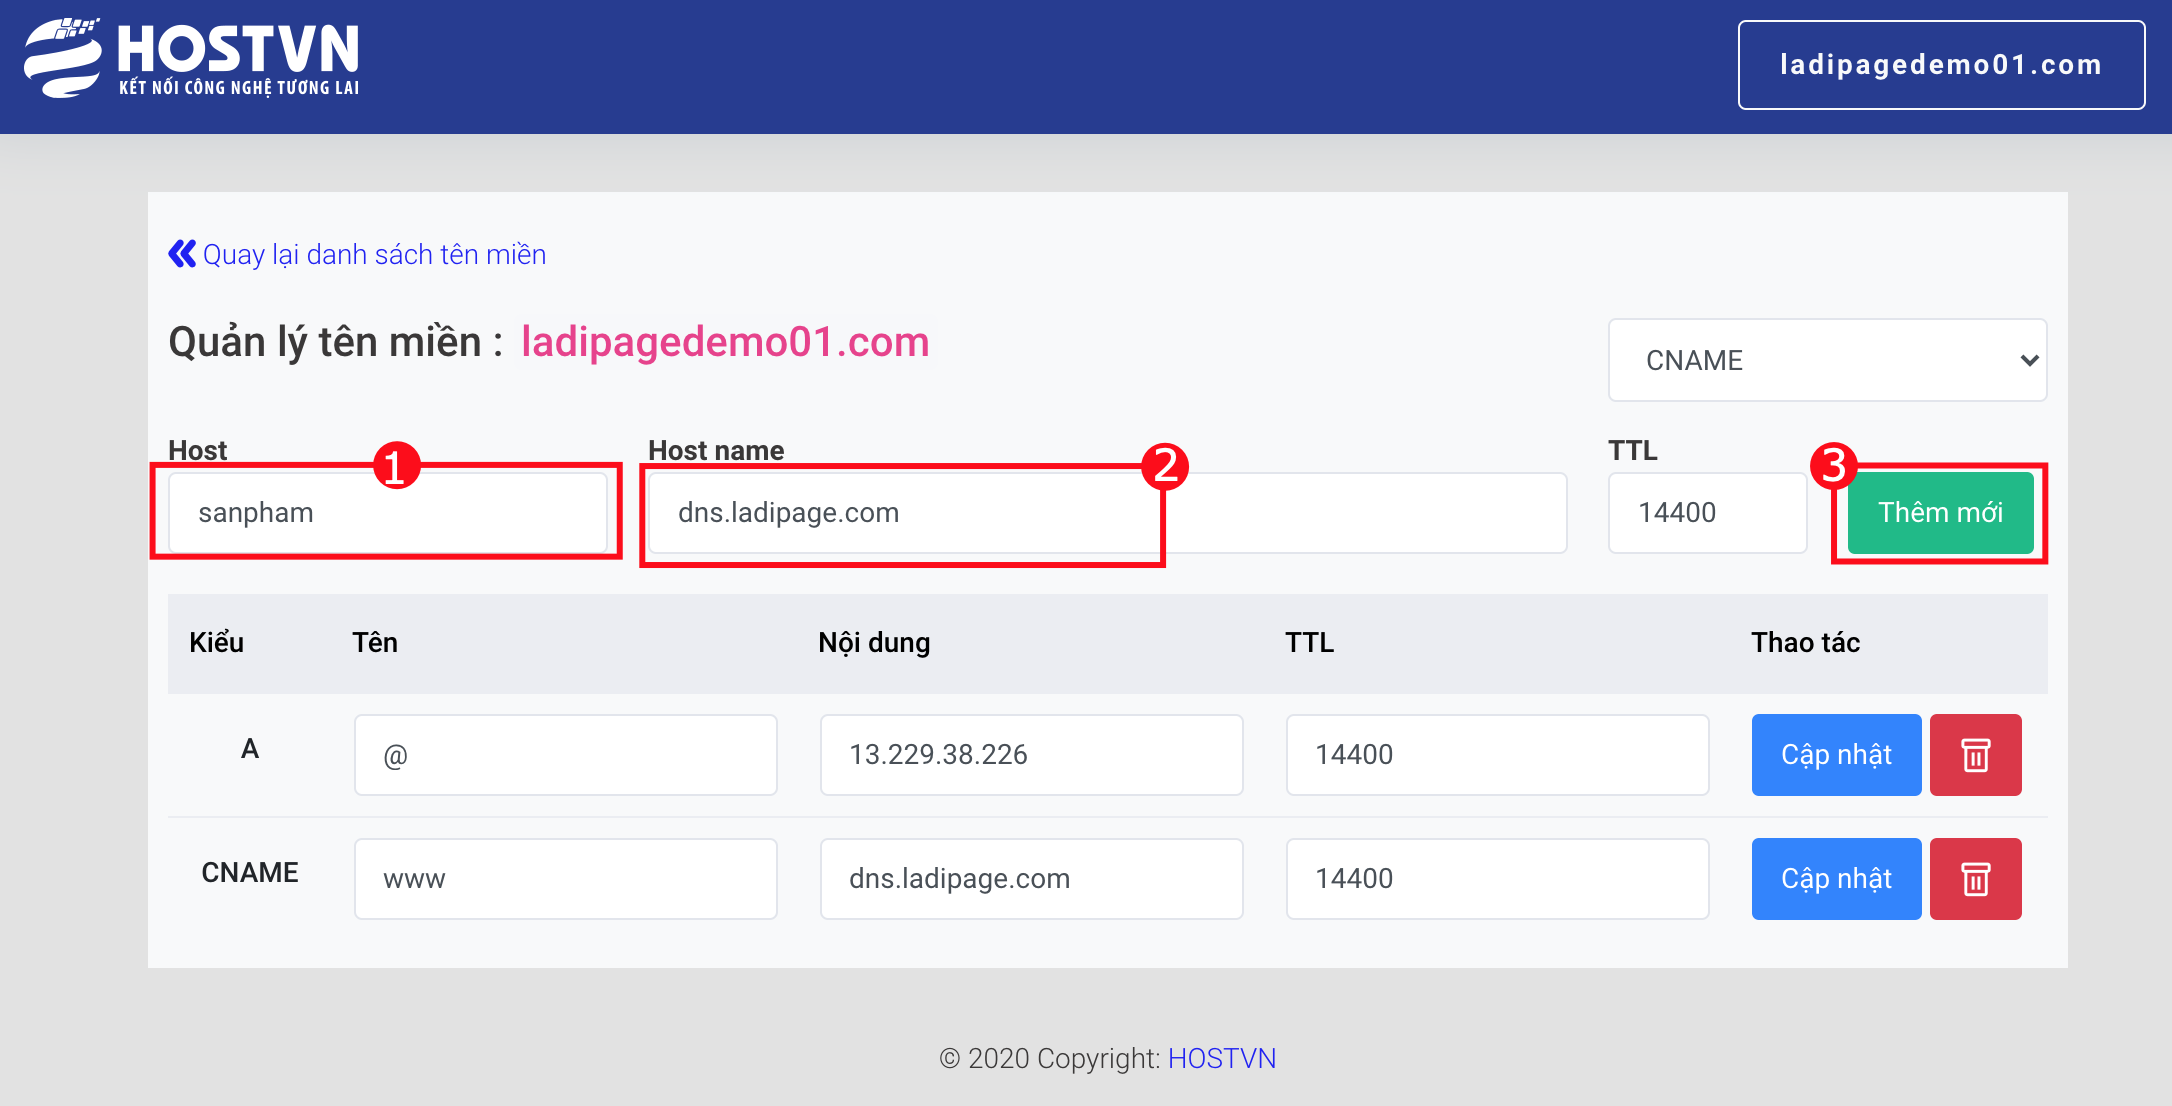Image resolution: width=2172 pixels, height=1106 pixels.
Task: Edit the CNAME record TTL field
Action: click(1497, 879)
